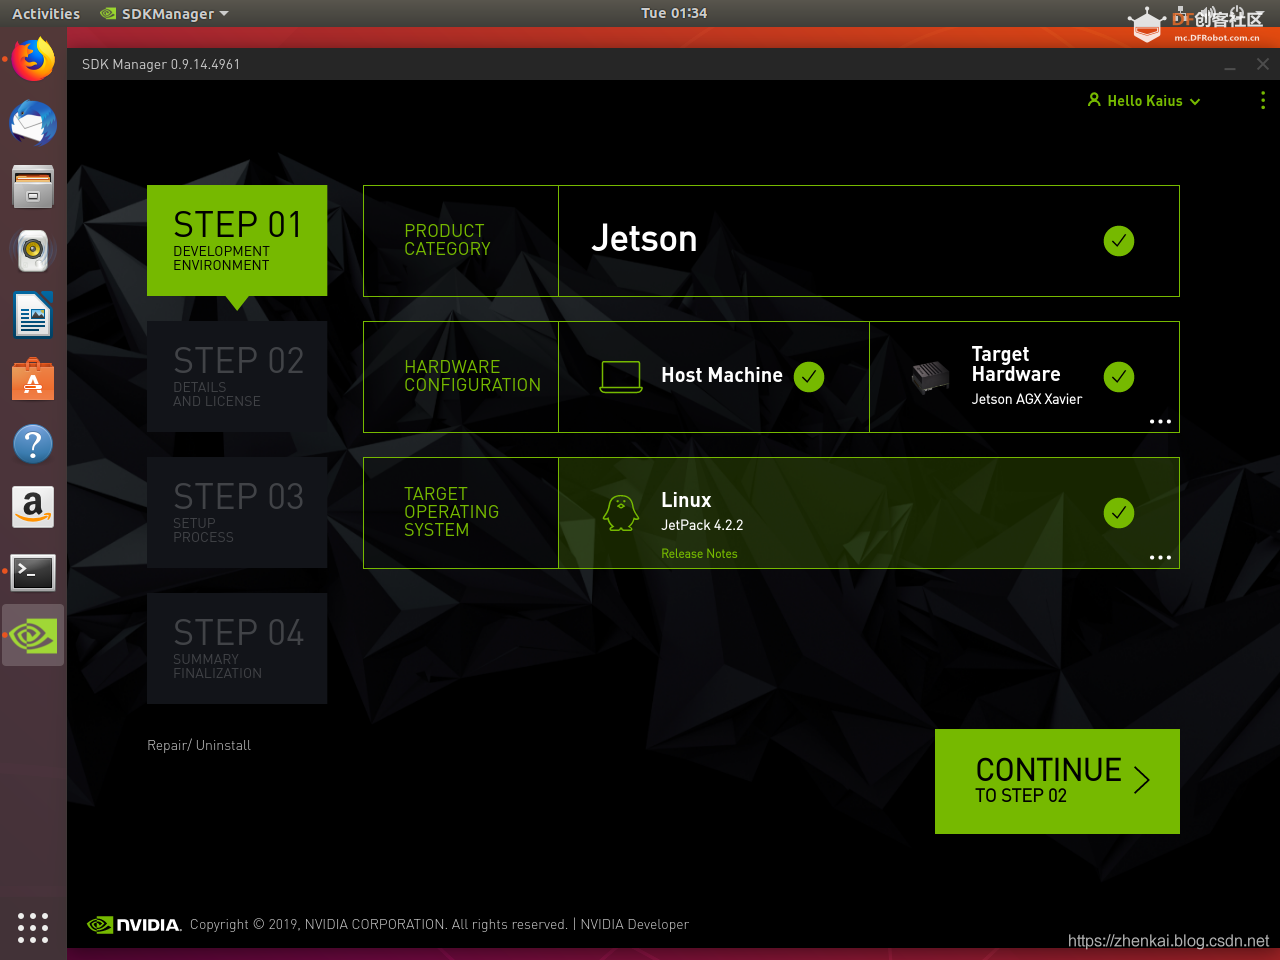The width and height of the screenshot is (1280, 960).
Task: Launch LibreOffice Writer from the dock
Action: tap(33, 315)
